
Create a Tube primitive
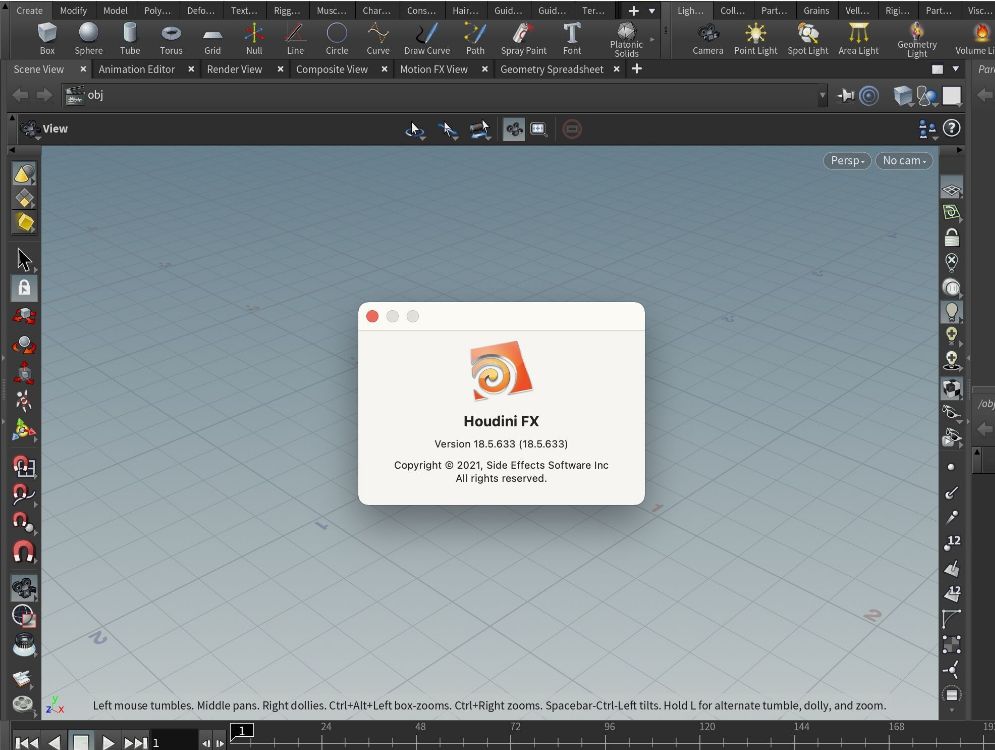[x=129, y=38]
